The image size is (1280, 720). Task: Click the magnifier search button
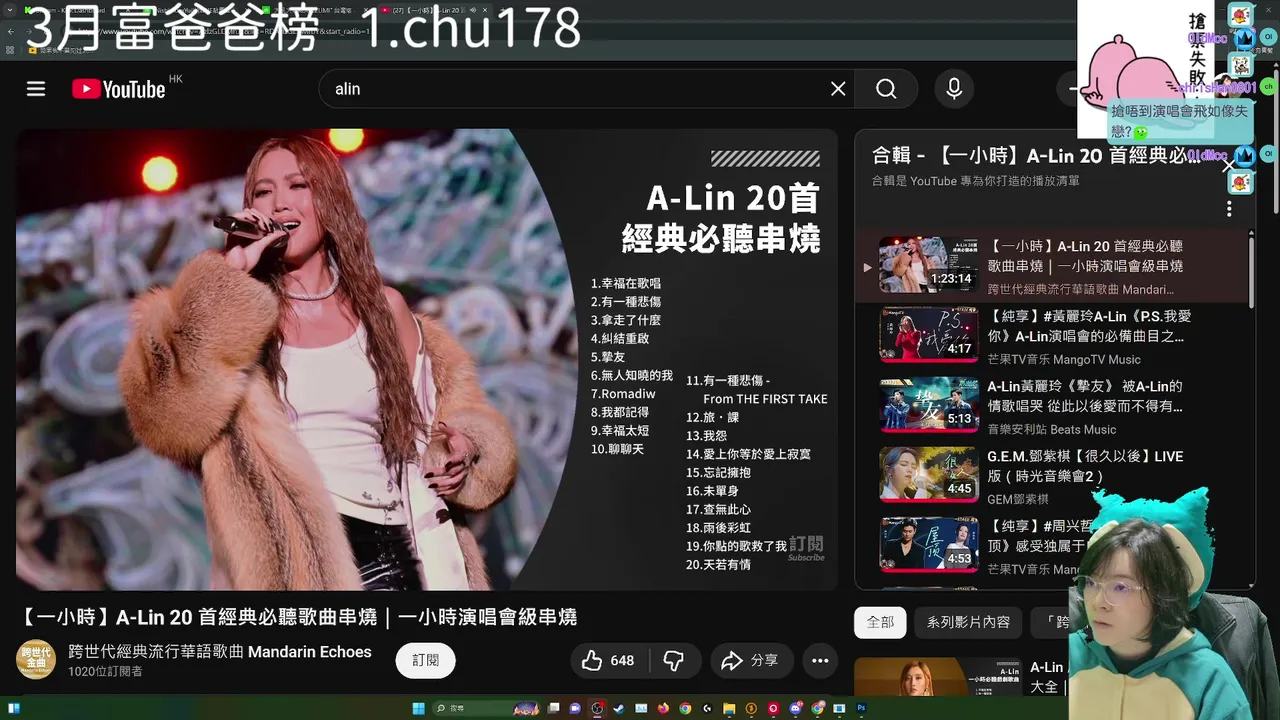click(x=886, y=89)
